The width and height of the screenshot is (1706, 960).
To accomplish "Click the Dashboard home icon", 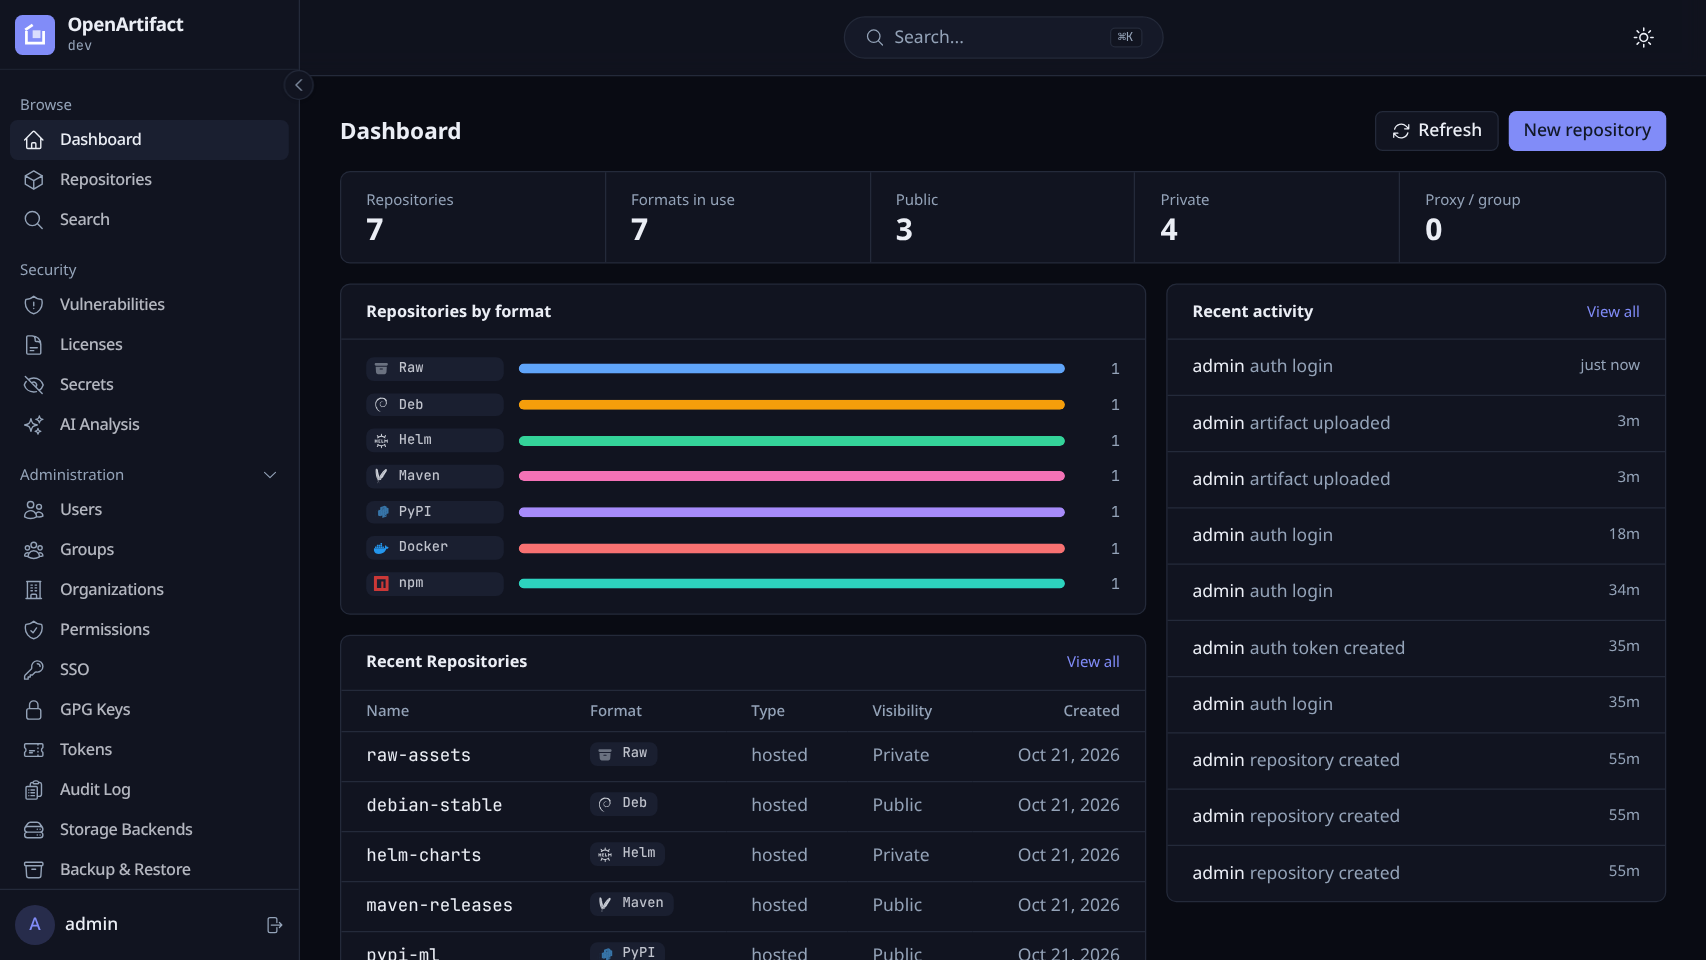I will (x=34, y=140).
